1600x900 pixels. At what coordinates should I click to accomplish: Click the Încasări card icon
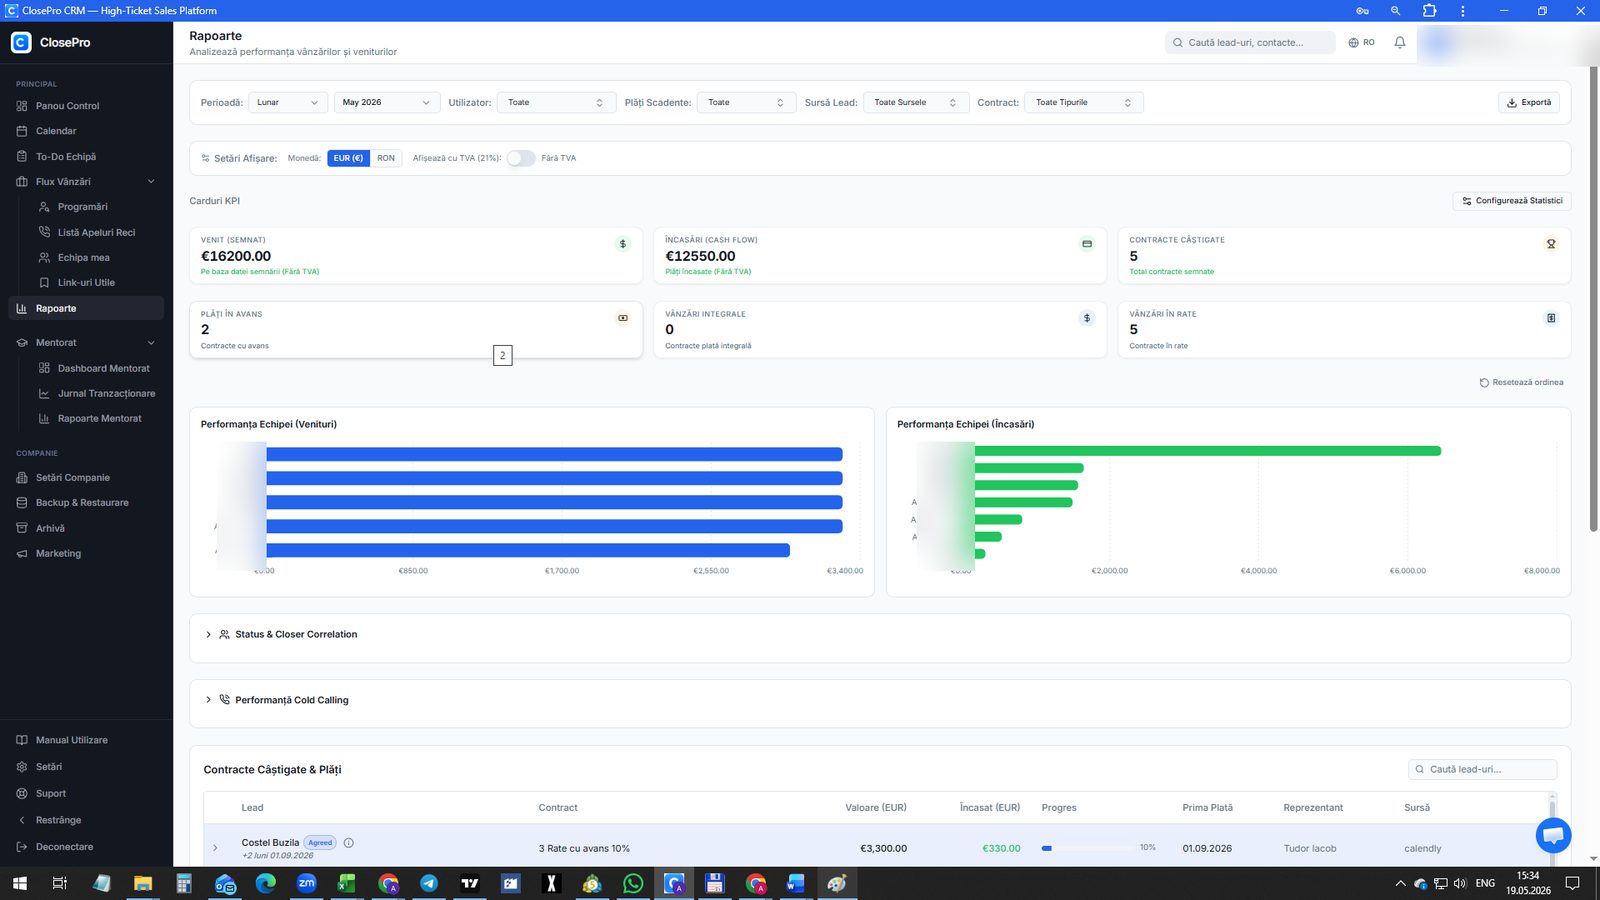(x=1087, y=244)
